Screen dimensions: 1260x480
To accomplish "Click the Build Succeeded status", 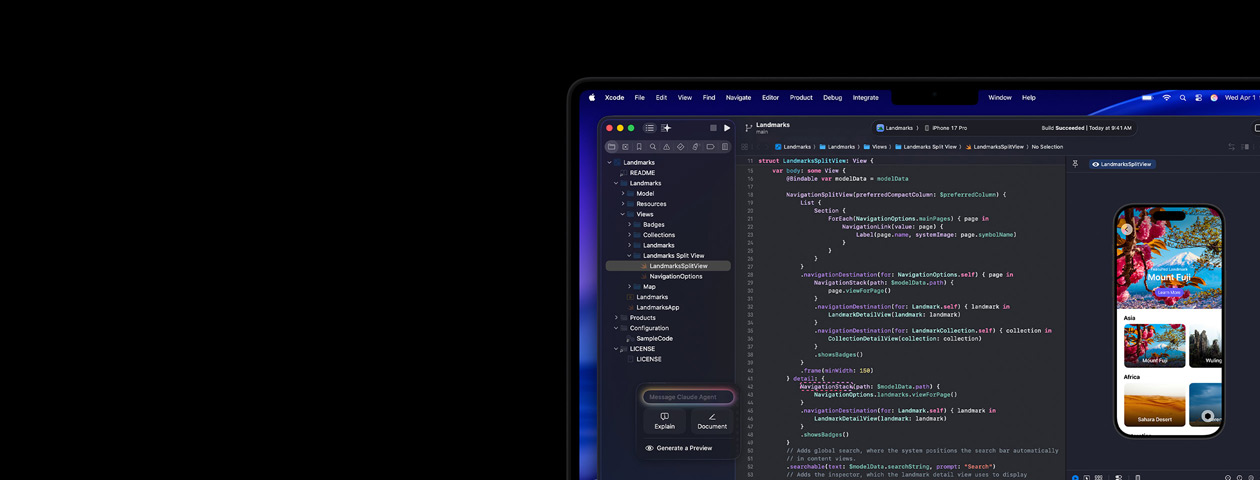I will pyautogui.click(x=1086, y=128).
